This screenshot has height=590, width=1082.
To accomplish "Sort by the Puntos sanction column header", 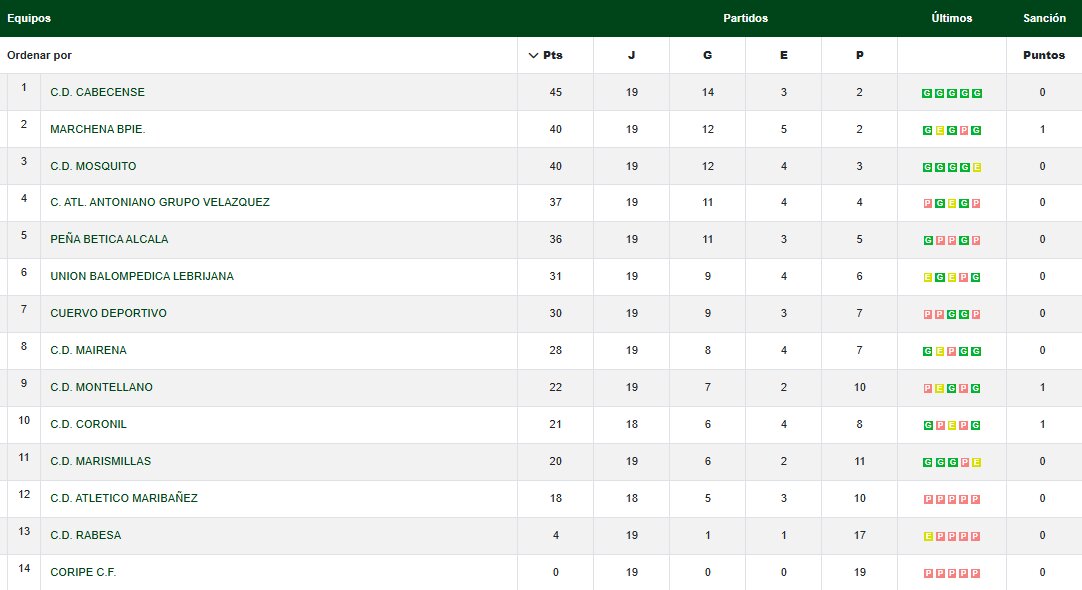I will pos(1043,55).
